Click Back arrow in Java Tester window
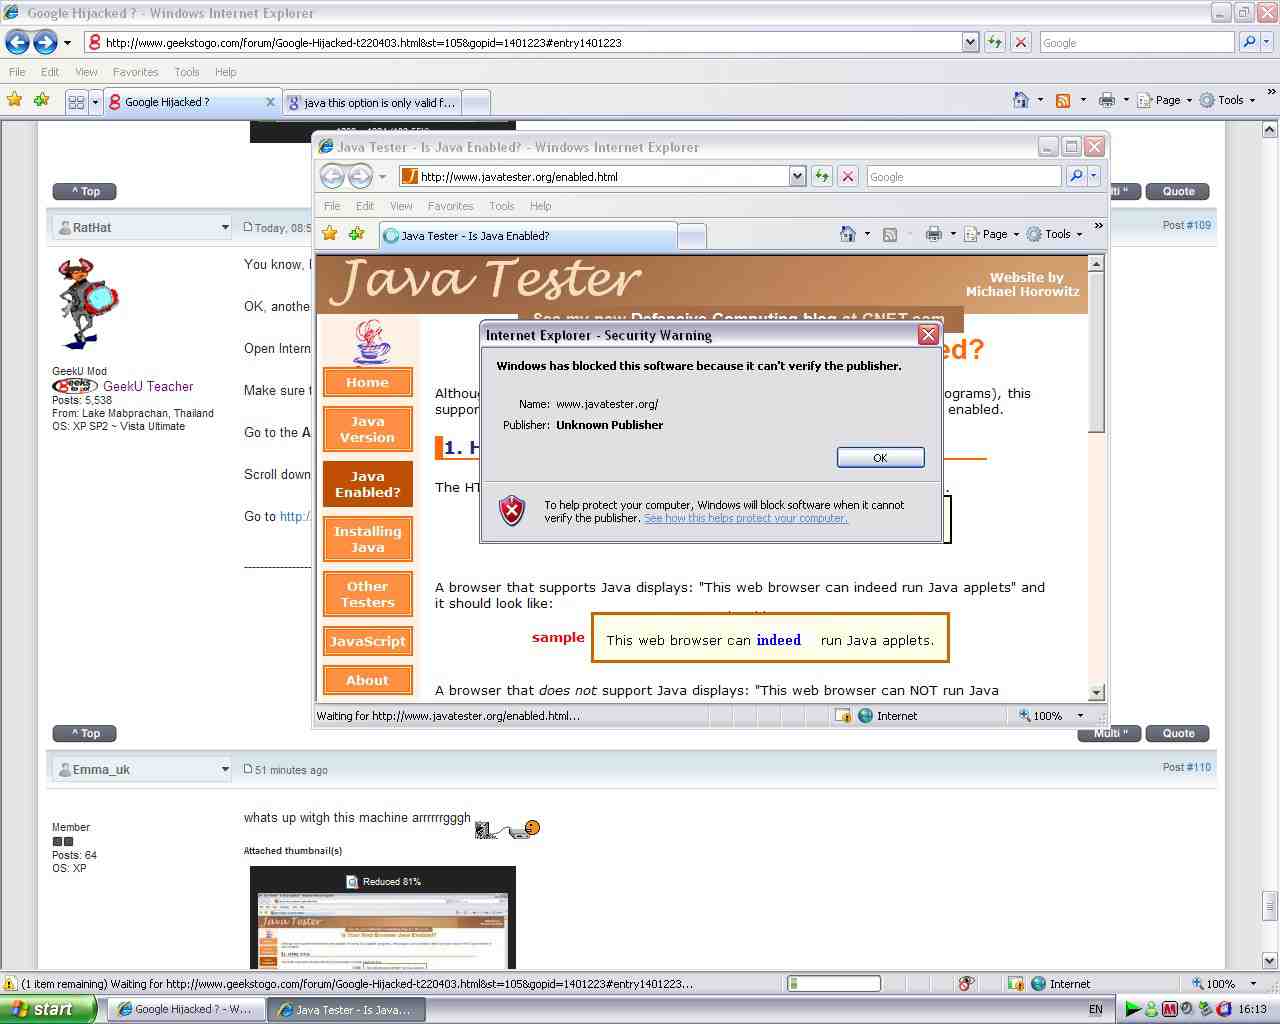The height and width of the screenshot is (1024, 1280). [332, 176]
